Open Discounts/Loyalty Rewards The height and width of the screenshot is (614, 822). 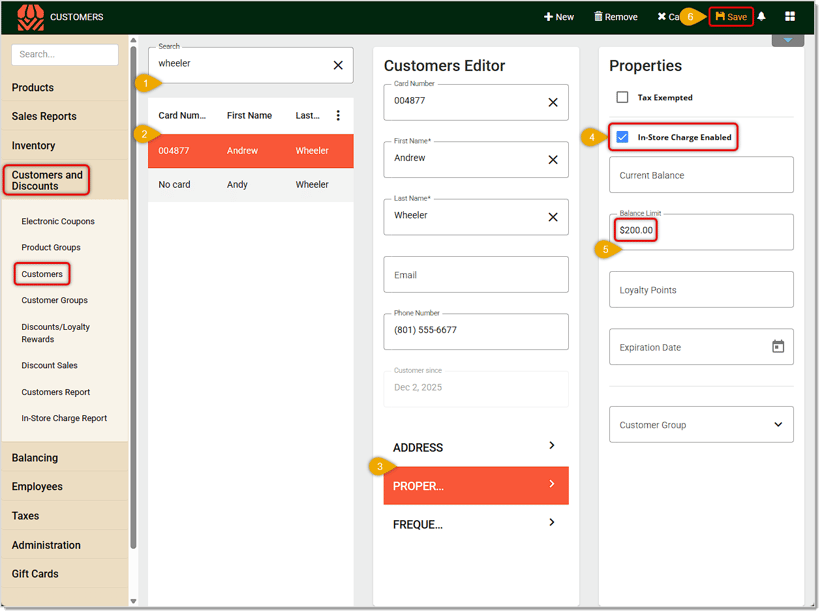(56, 333)
